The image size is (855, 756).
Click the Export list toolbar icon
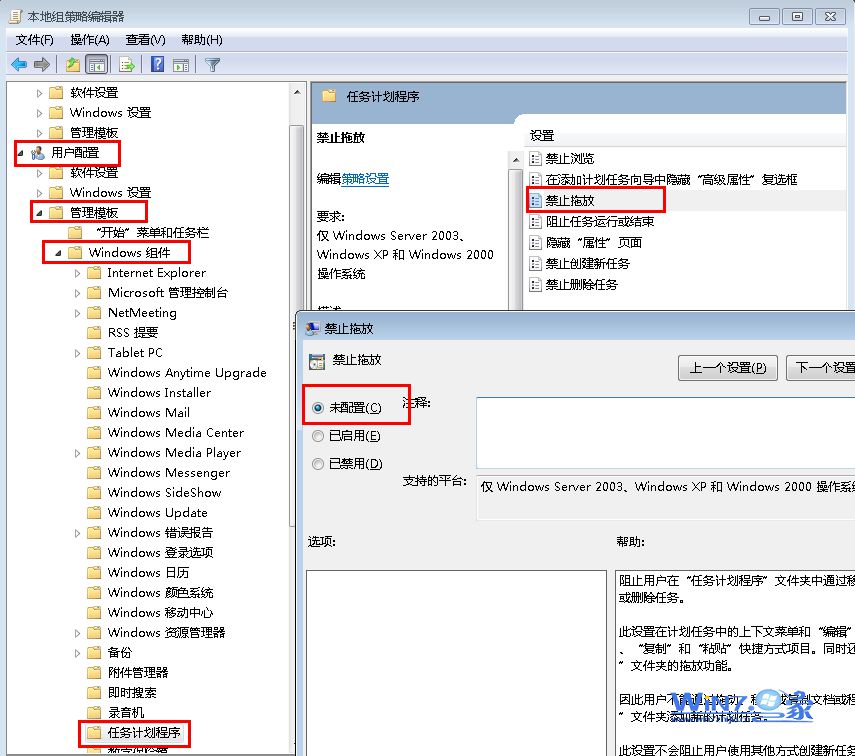pyautogui.click(x=127, y=65)
